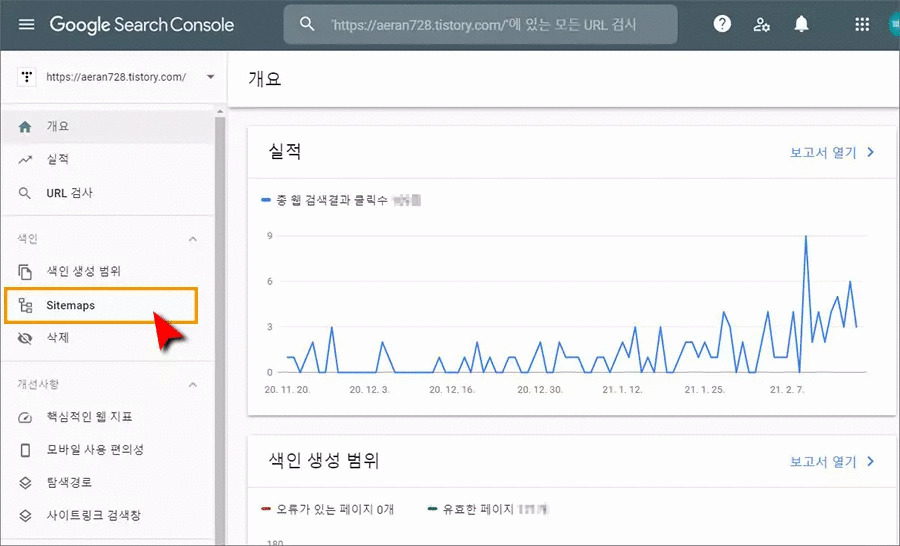Click the 20. 12. 30. axis date label
Screen dimensions: 900x546
540,390
